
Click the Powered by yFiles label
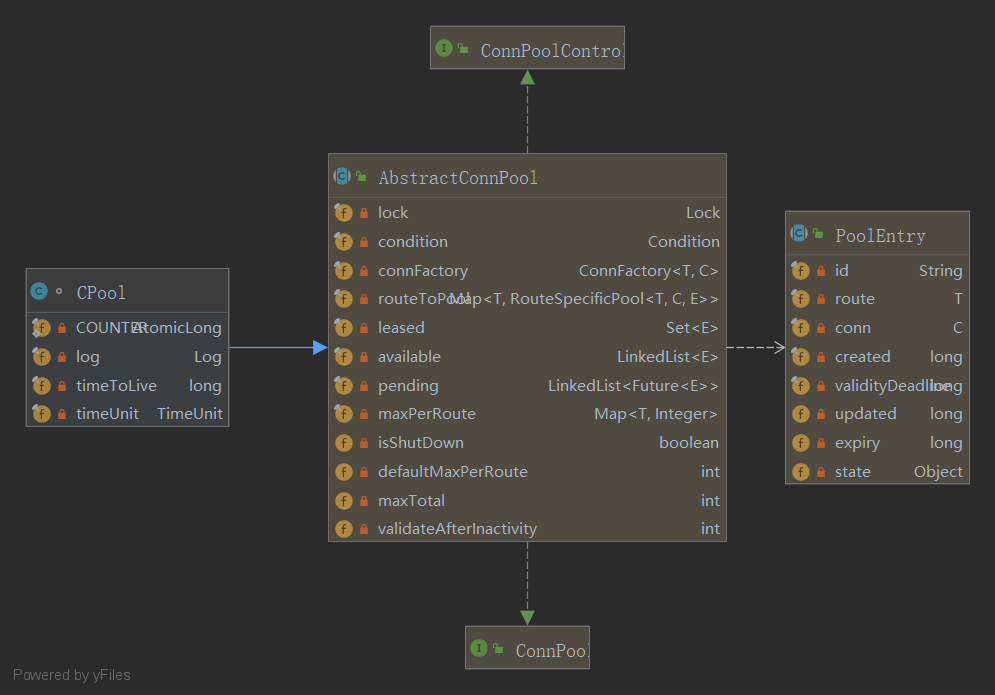point(72,675)
